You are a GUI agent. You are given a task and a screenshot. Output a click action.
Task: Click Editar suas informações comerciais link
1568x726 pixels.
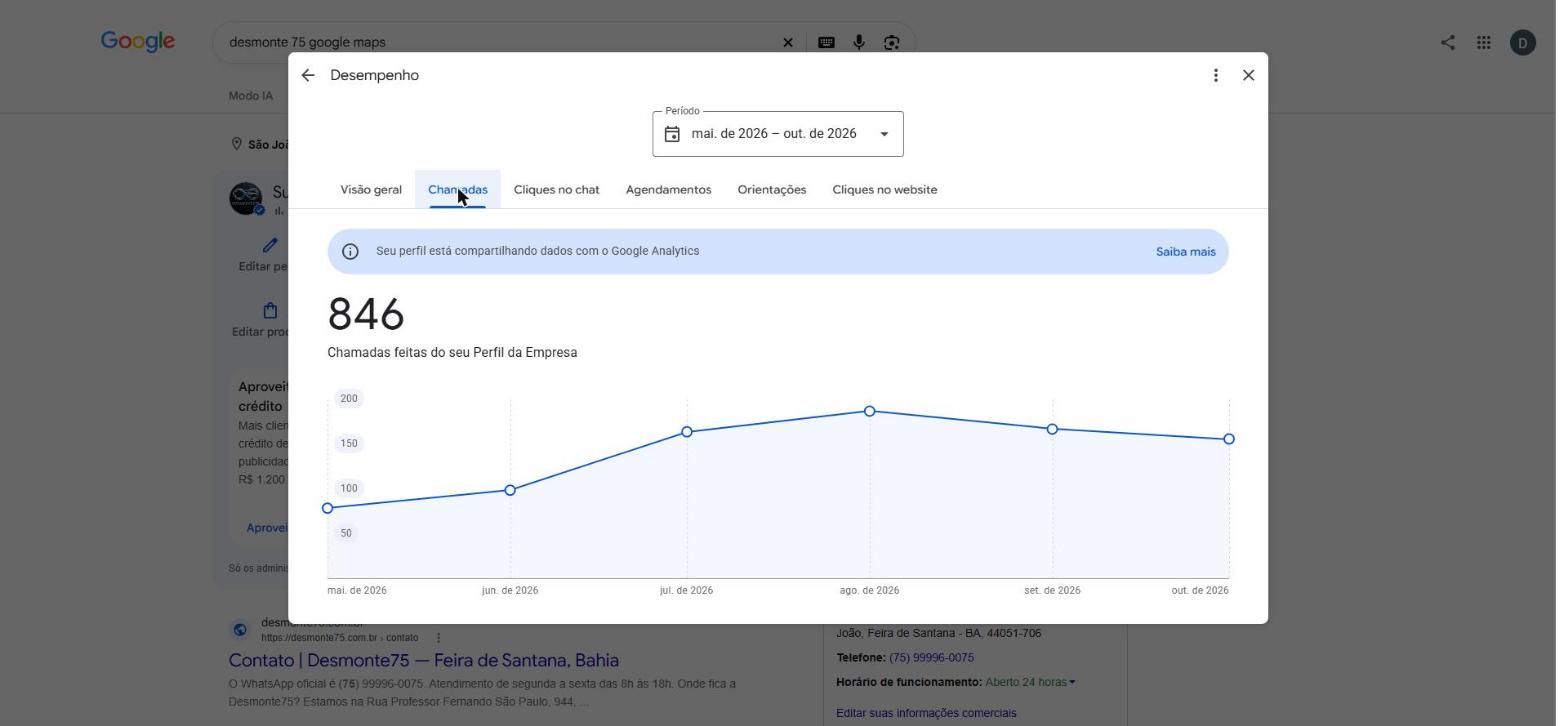coord(926,713)
